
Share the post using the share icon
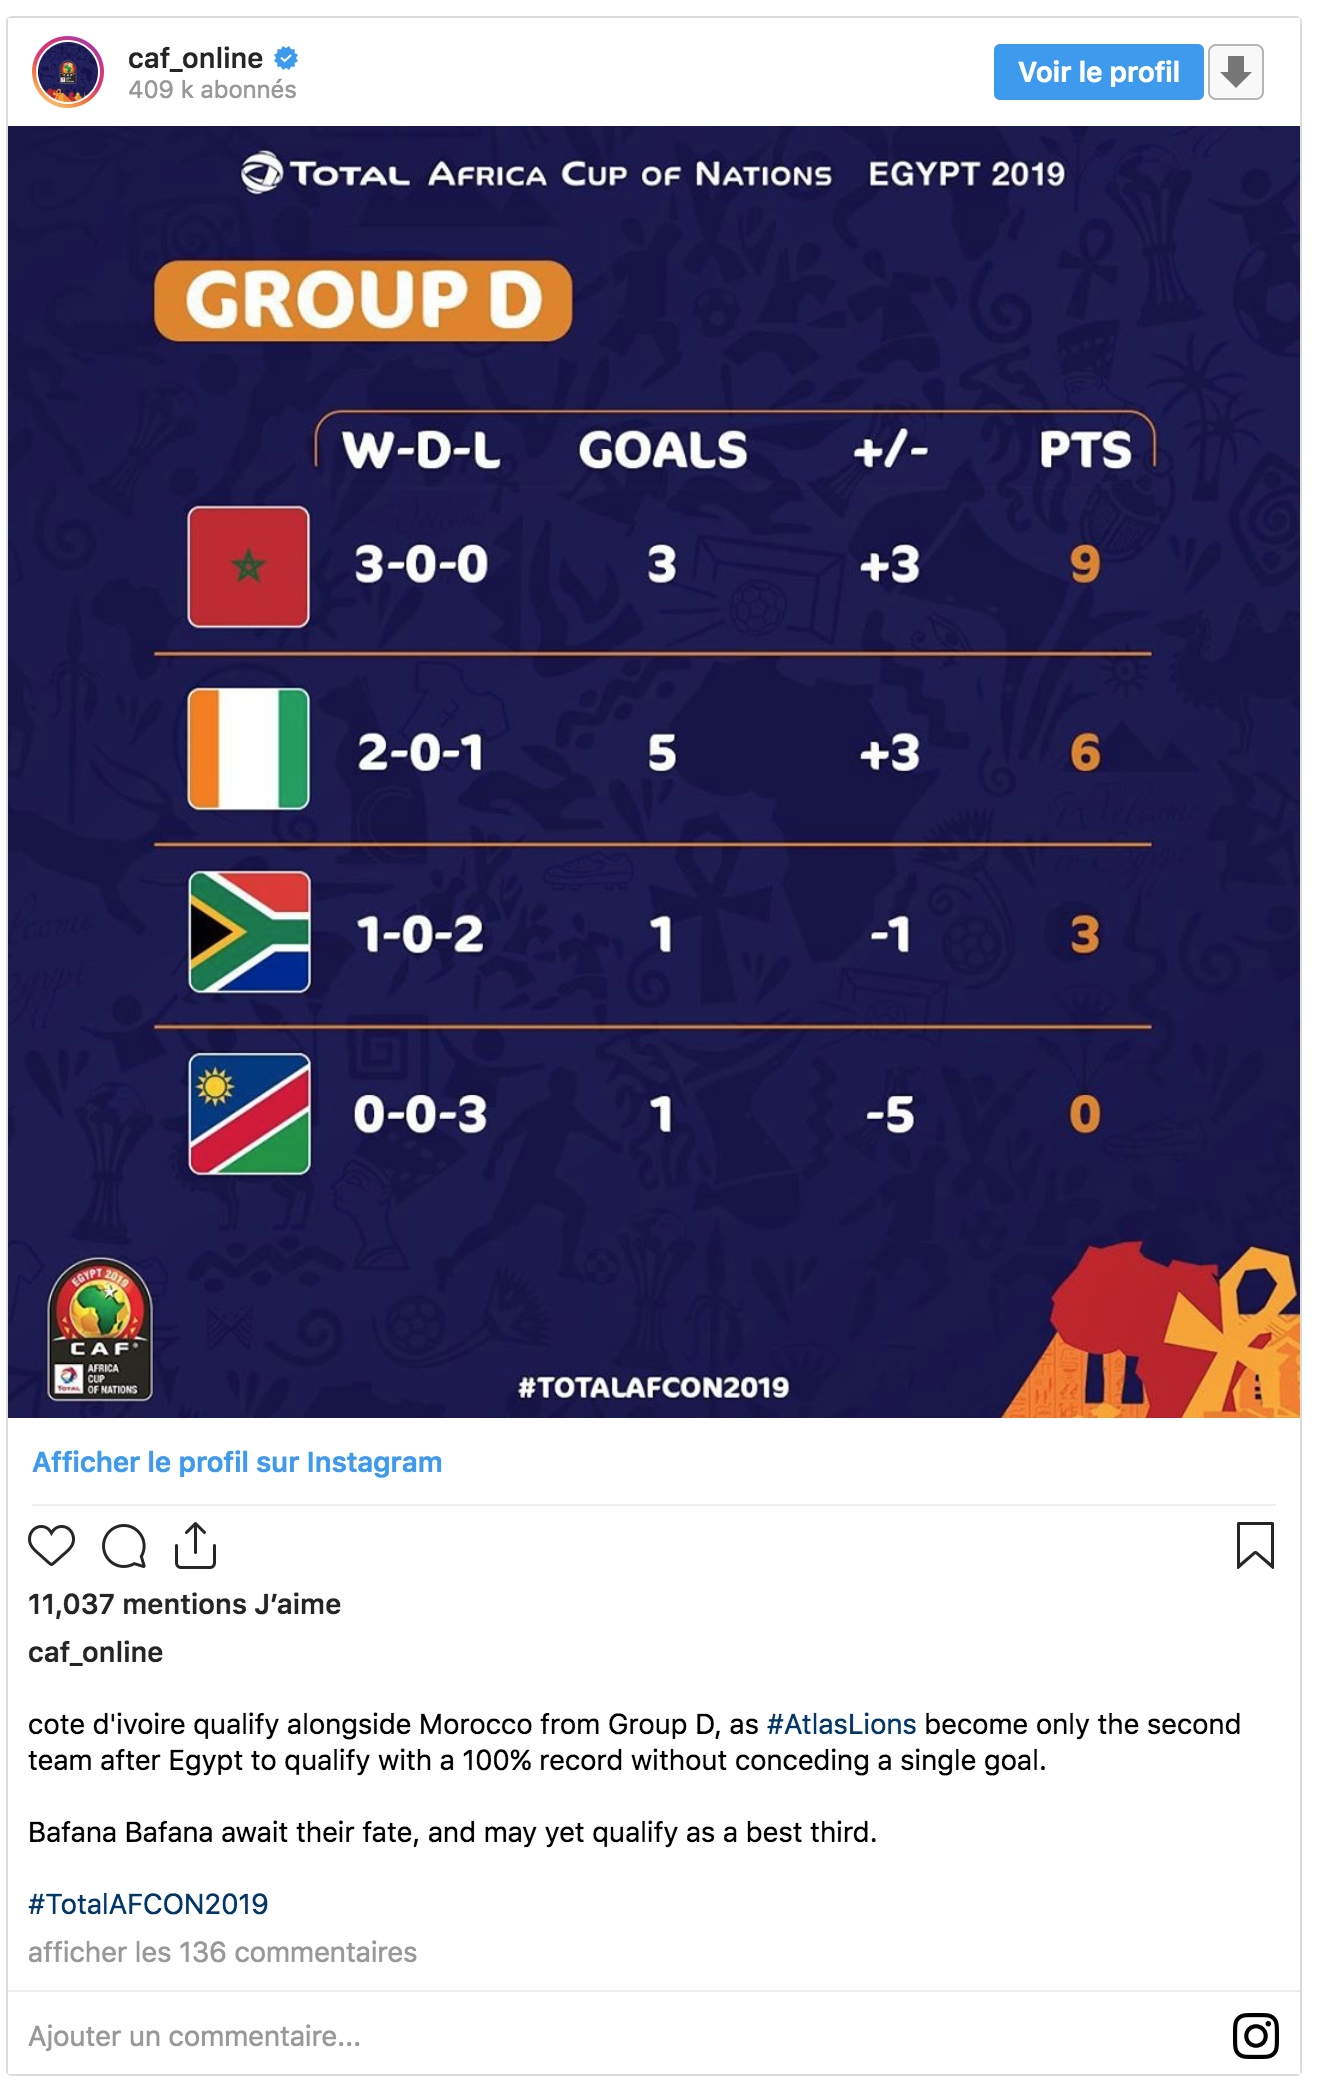coord(195,1545)
